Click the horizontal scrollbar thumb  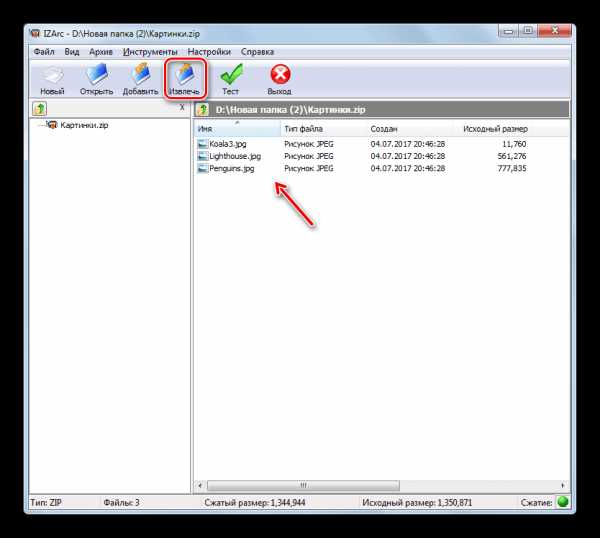[x=303, y=485]
